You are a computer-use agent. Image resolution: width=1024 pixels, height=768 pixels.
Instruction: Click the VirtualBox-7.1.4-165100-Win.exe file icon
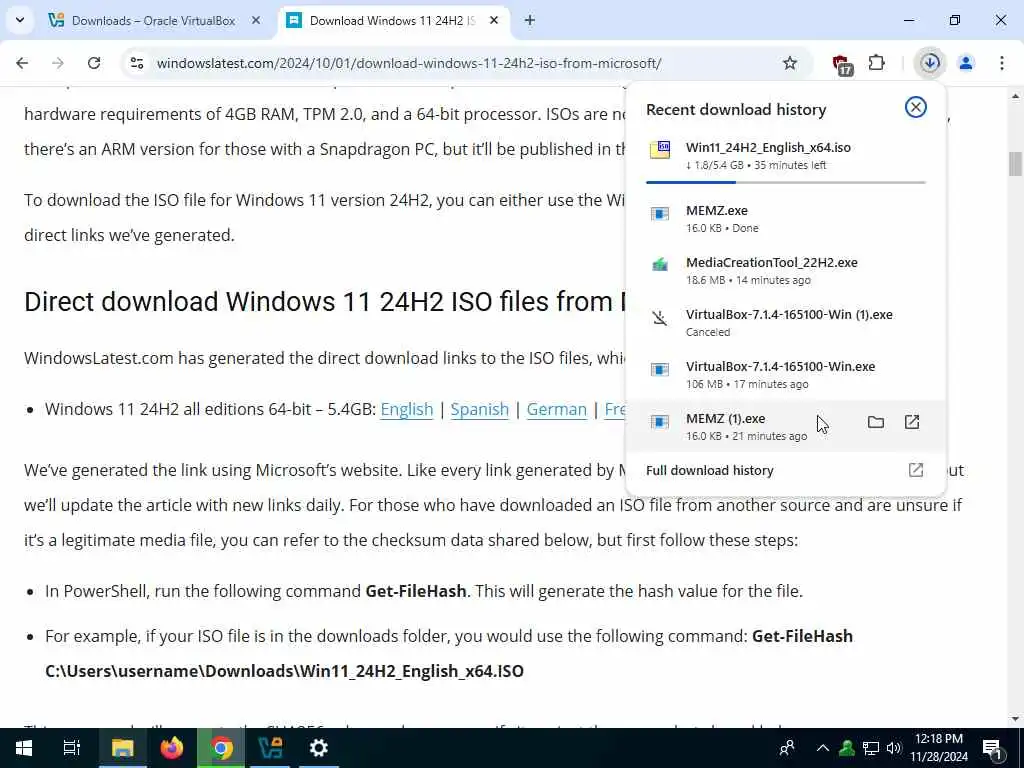660,370
